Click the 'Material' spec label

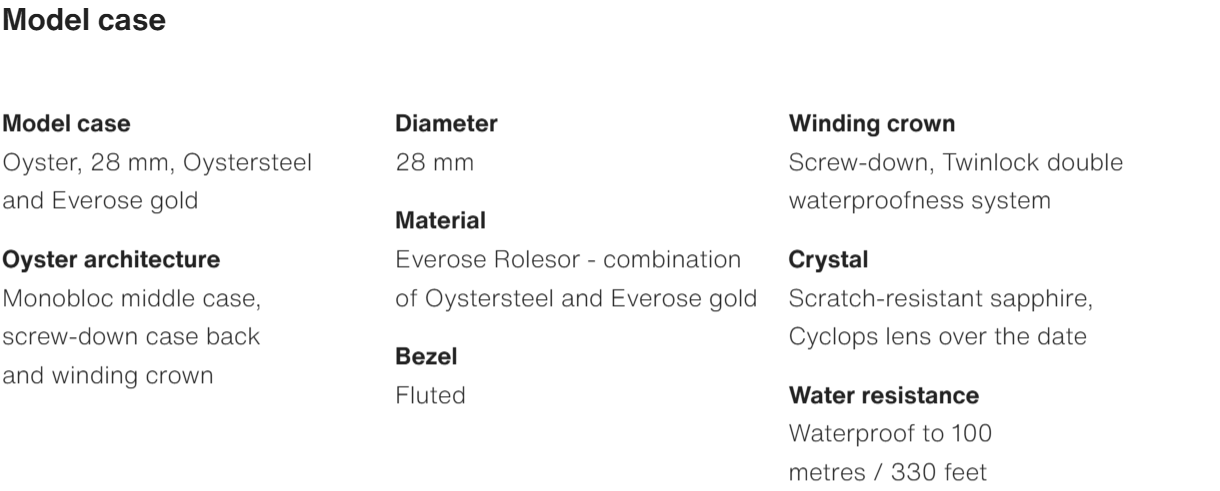click(440, 220)
